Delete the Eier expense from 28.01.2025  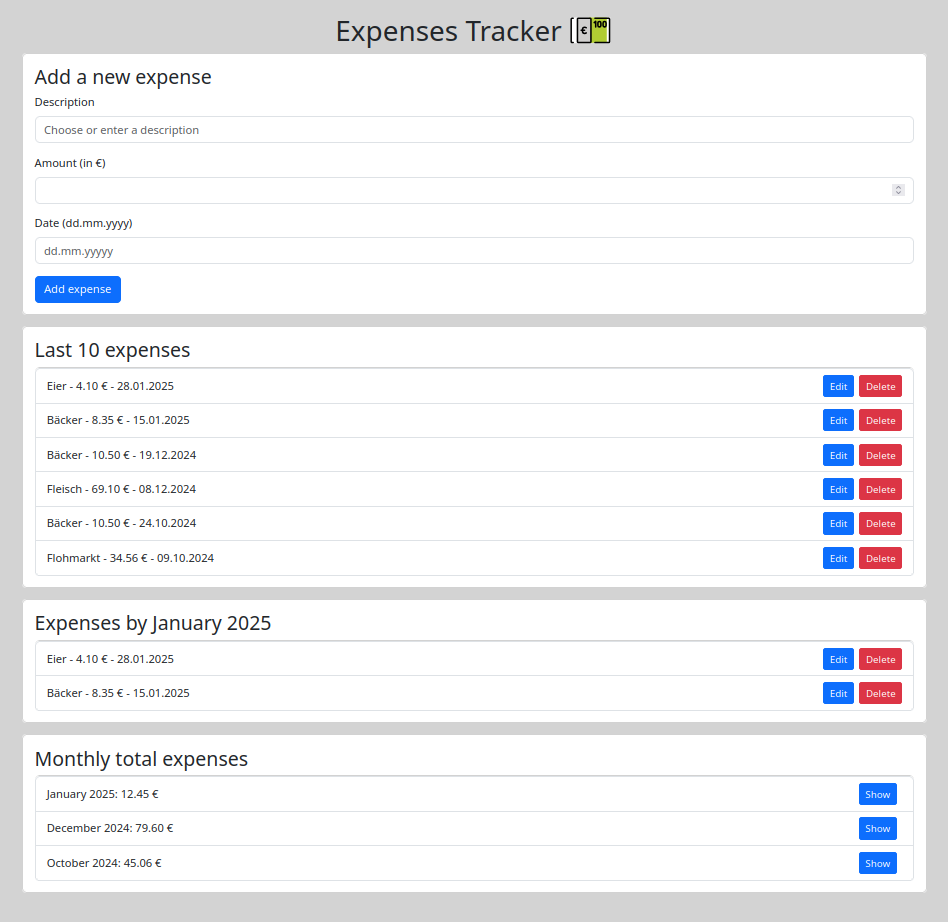pyautogui.click(x=880, y=386)
